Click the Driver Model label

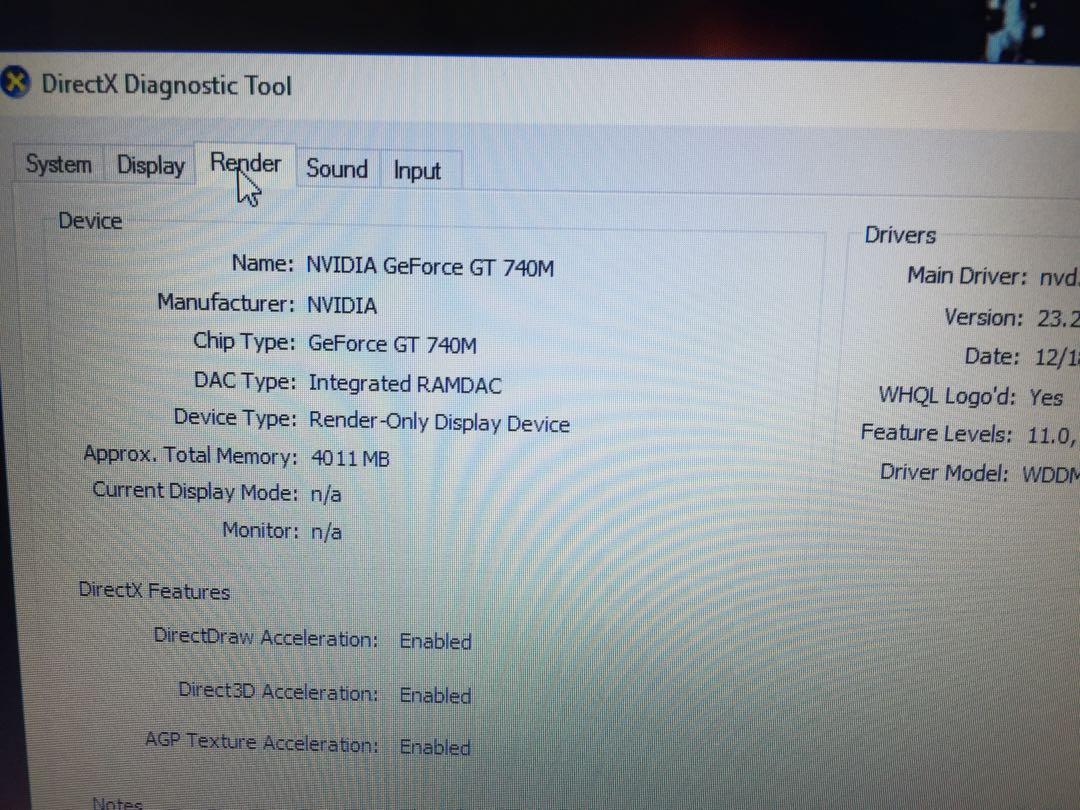pos(944,473)
